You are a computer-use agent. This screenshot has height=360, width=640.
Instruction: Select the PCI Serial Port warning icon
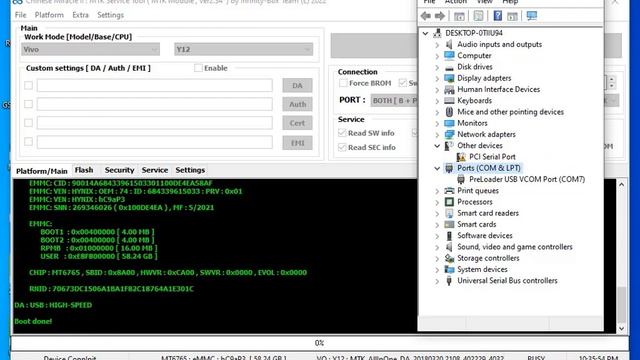point(461,157)
